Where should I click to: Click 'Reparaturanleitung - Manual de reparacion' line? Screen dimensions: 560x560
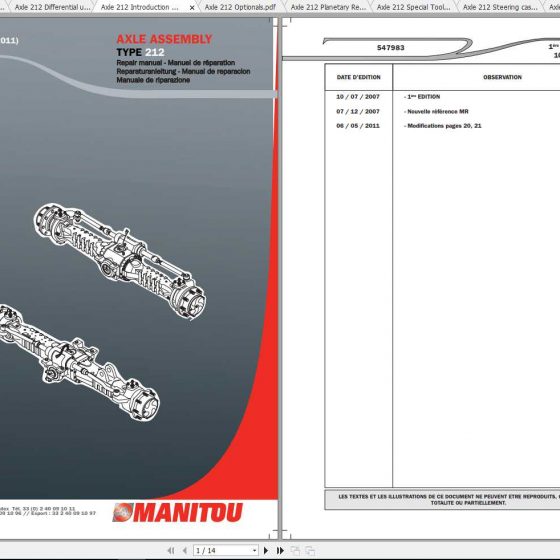tap(183, 71)
